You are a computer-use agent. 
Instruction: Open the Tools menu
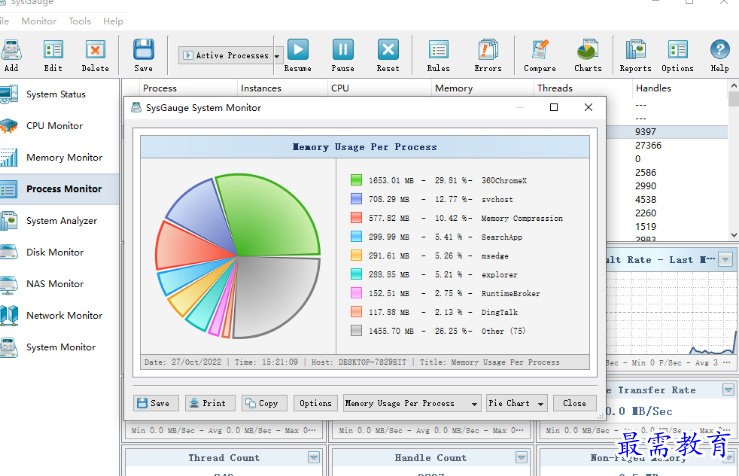tap(79, 21)
